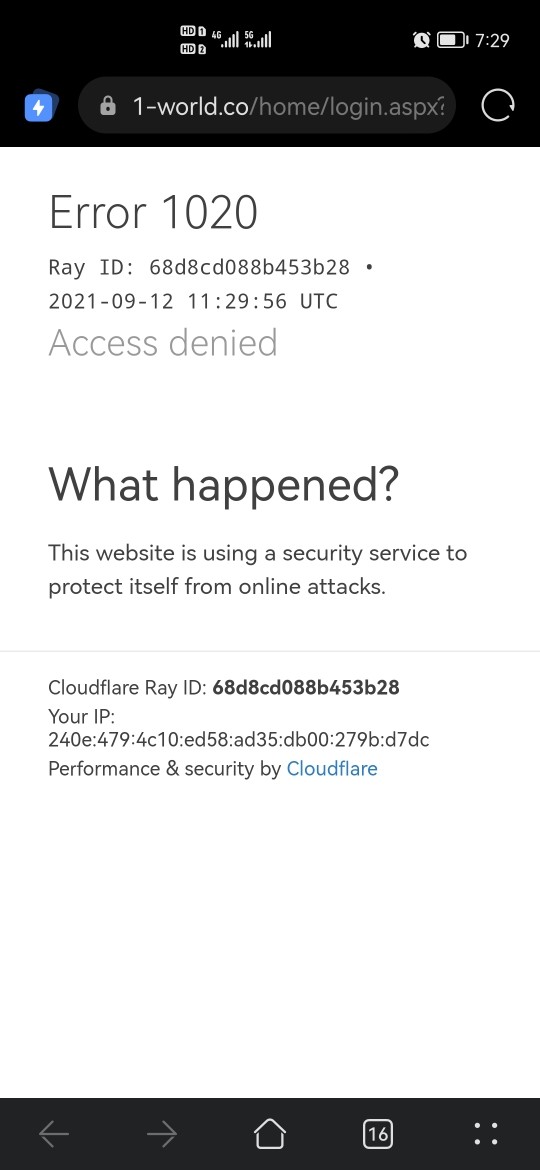Tap the What happened? heading
This screenshot has height=1170, width=540.
click(x=224, y=484)
